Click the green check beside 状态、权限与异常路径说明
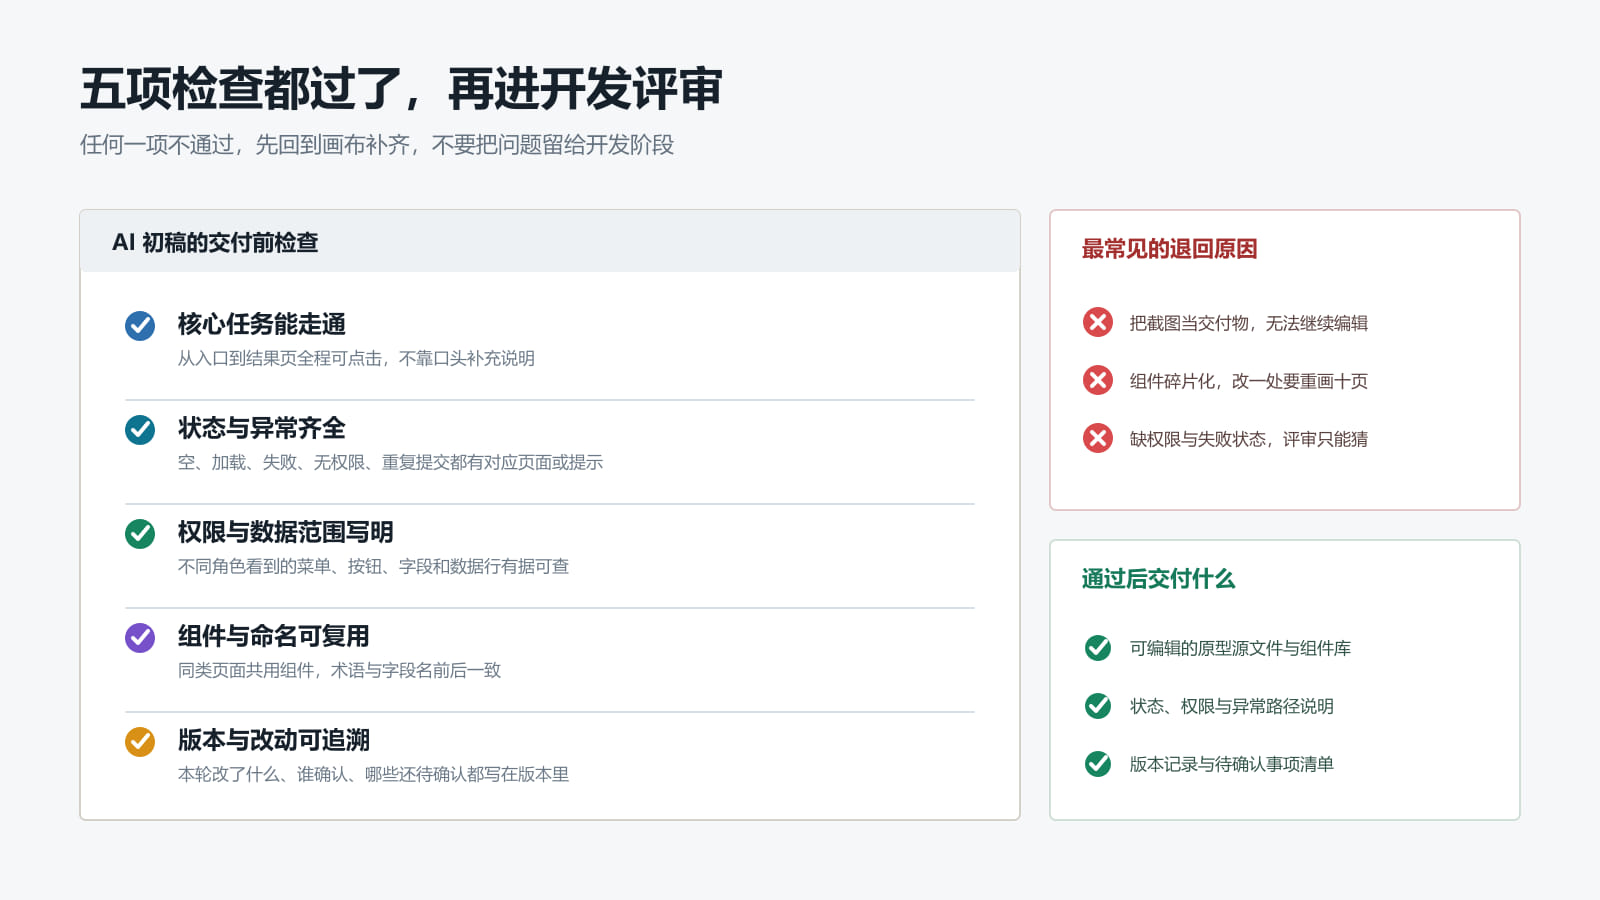This screenshot has height=900, width=1600. [x=1098, y=706]
